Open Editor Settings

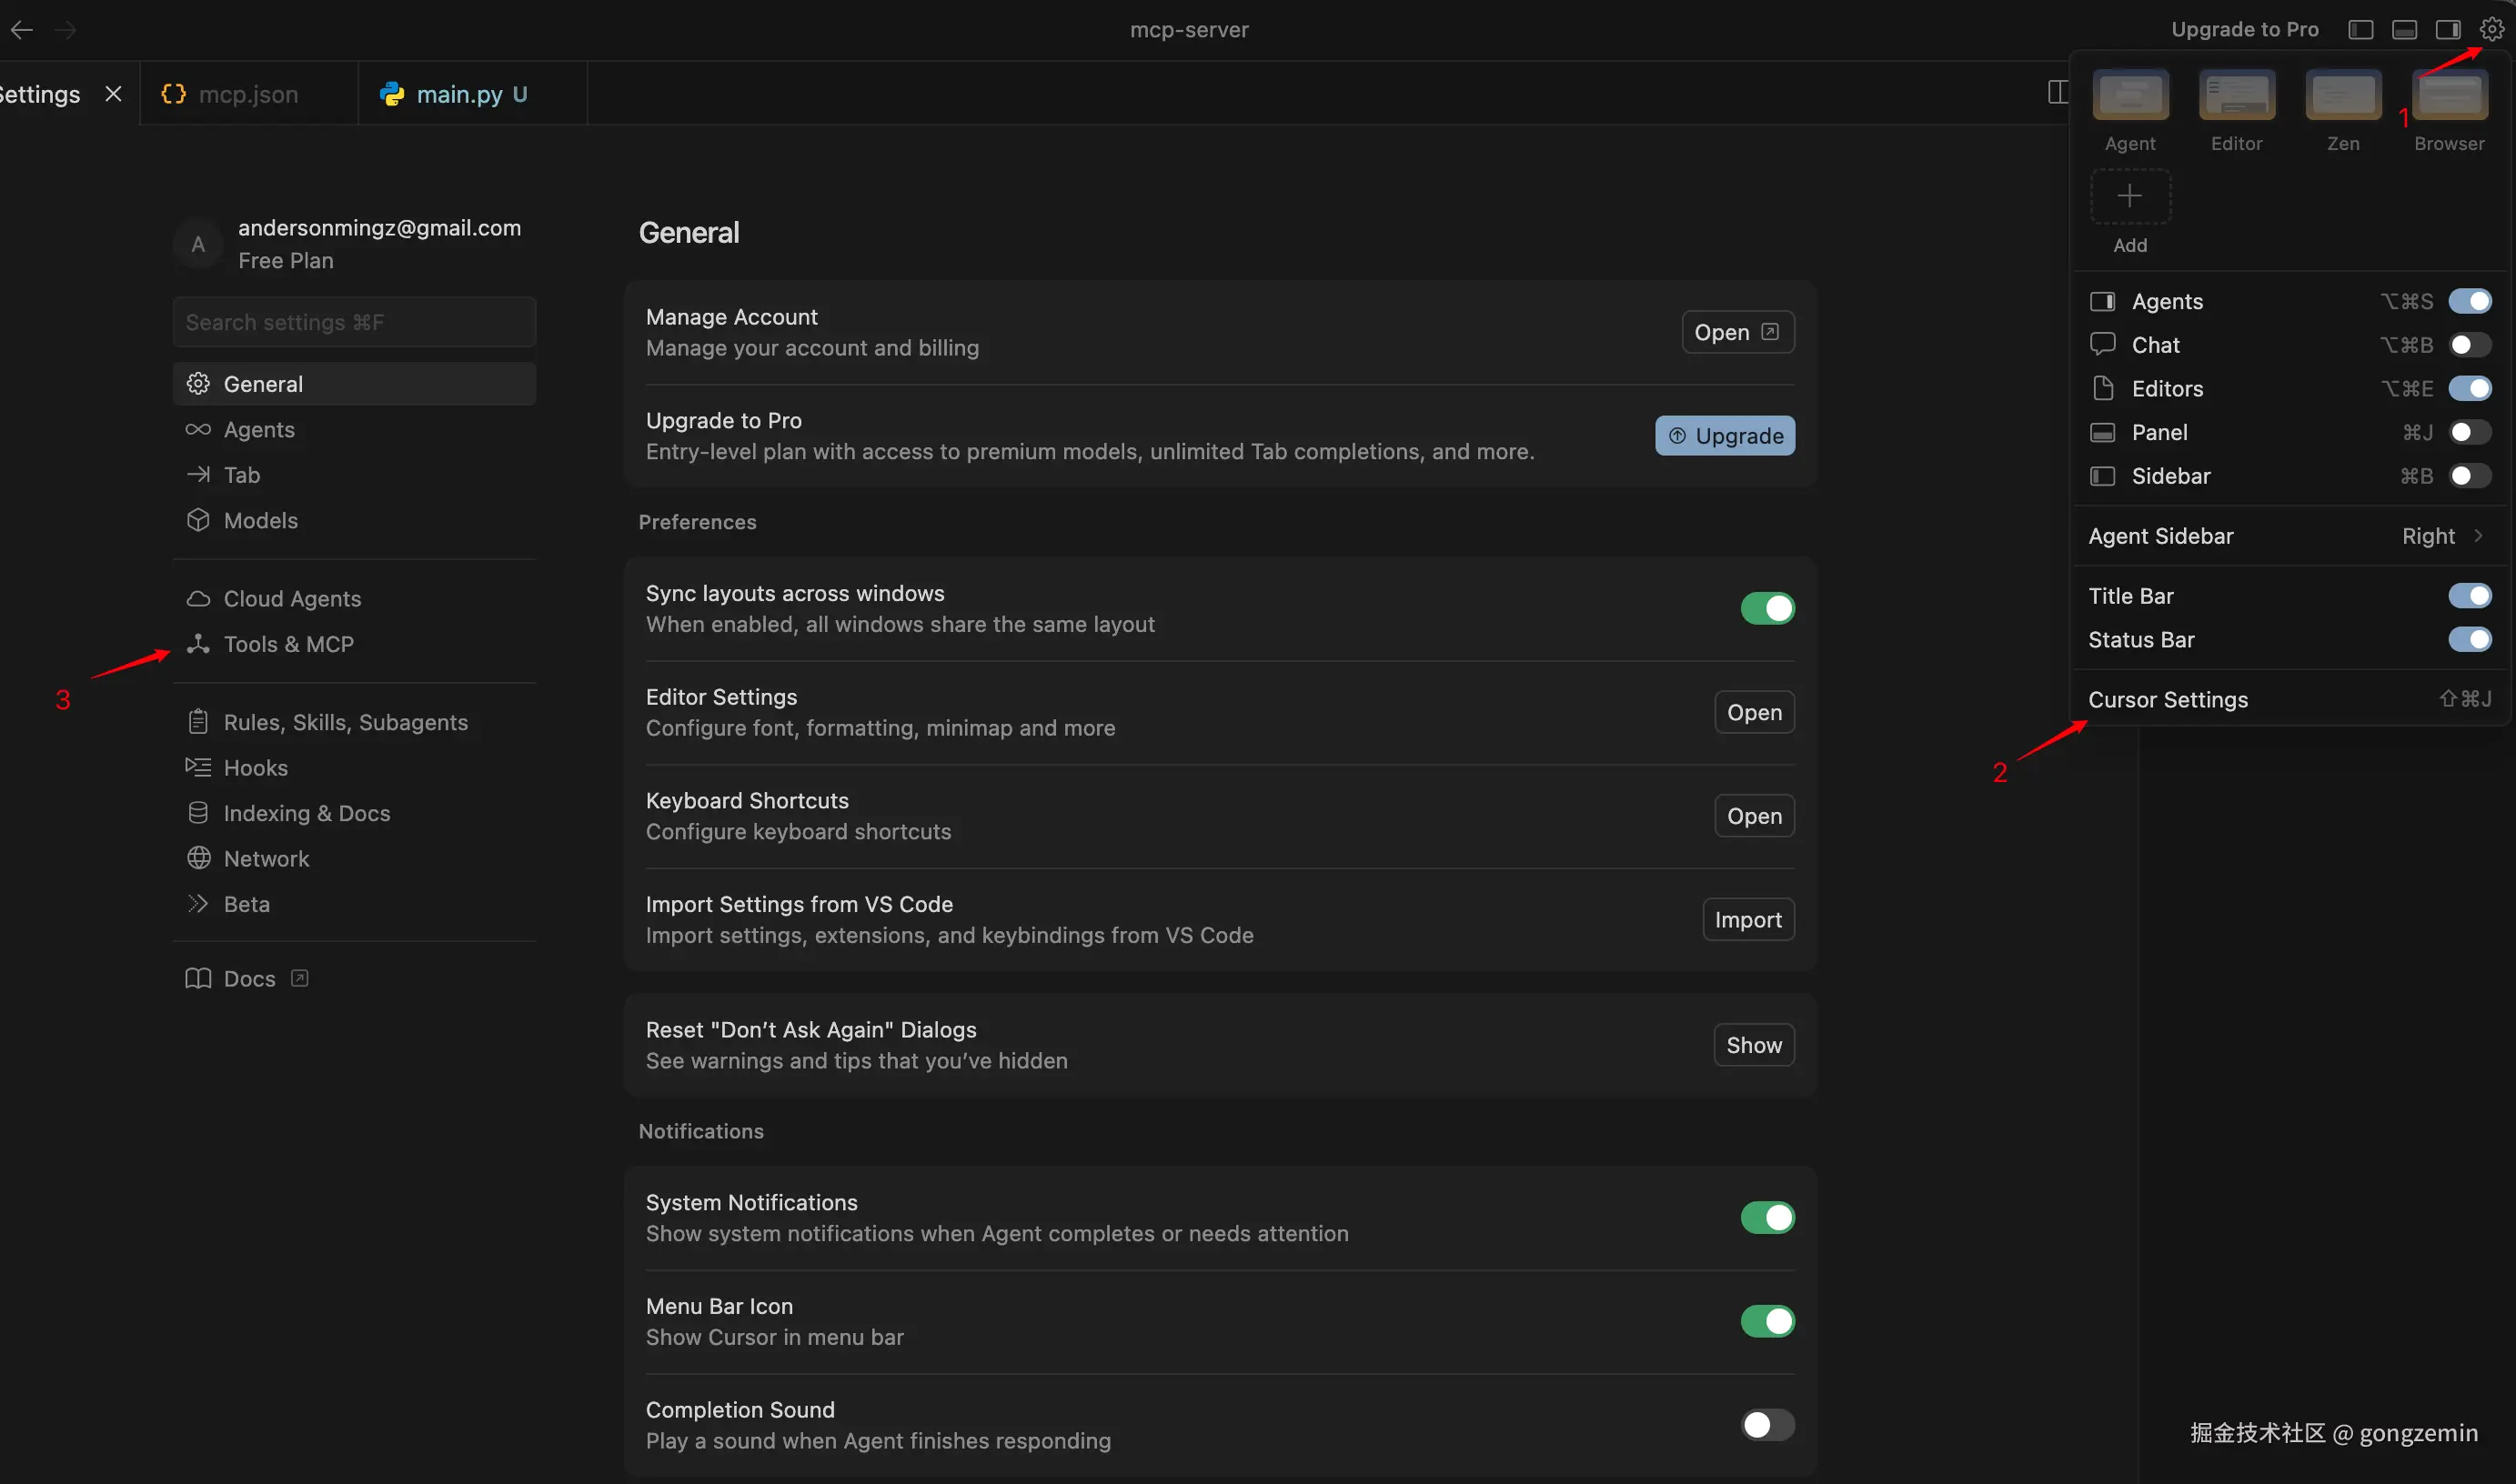click(x=1755, y=712)
